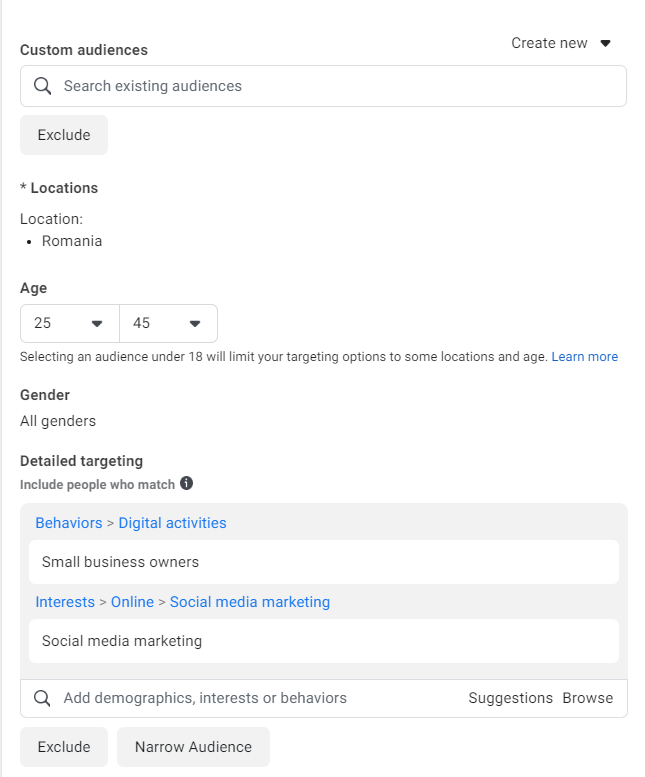Click the magnifier icon in detailed targeting search
645x777 pixels.
[42, 698]
